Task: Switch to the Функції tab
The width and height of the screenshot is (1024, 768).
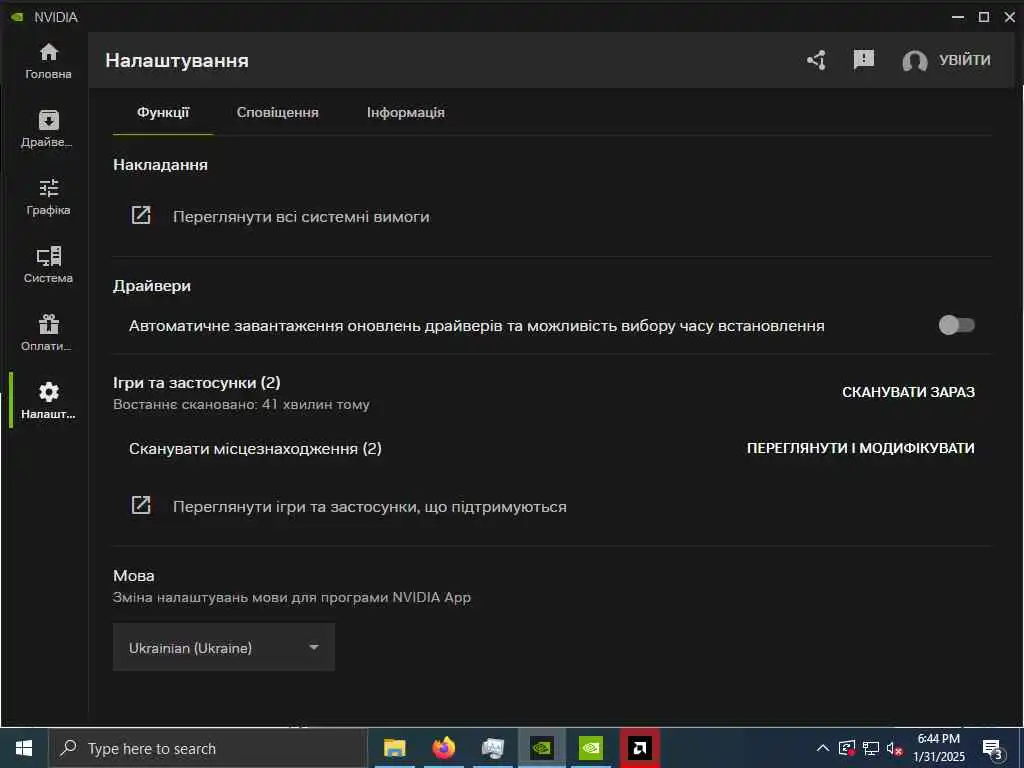Action: (163, 112)
